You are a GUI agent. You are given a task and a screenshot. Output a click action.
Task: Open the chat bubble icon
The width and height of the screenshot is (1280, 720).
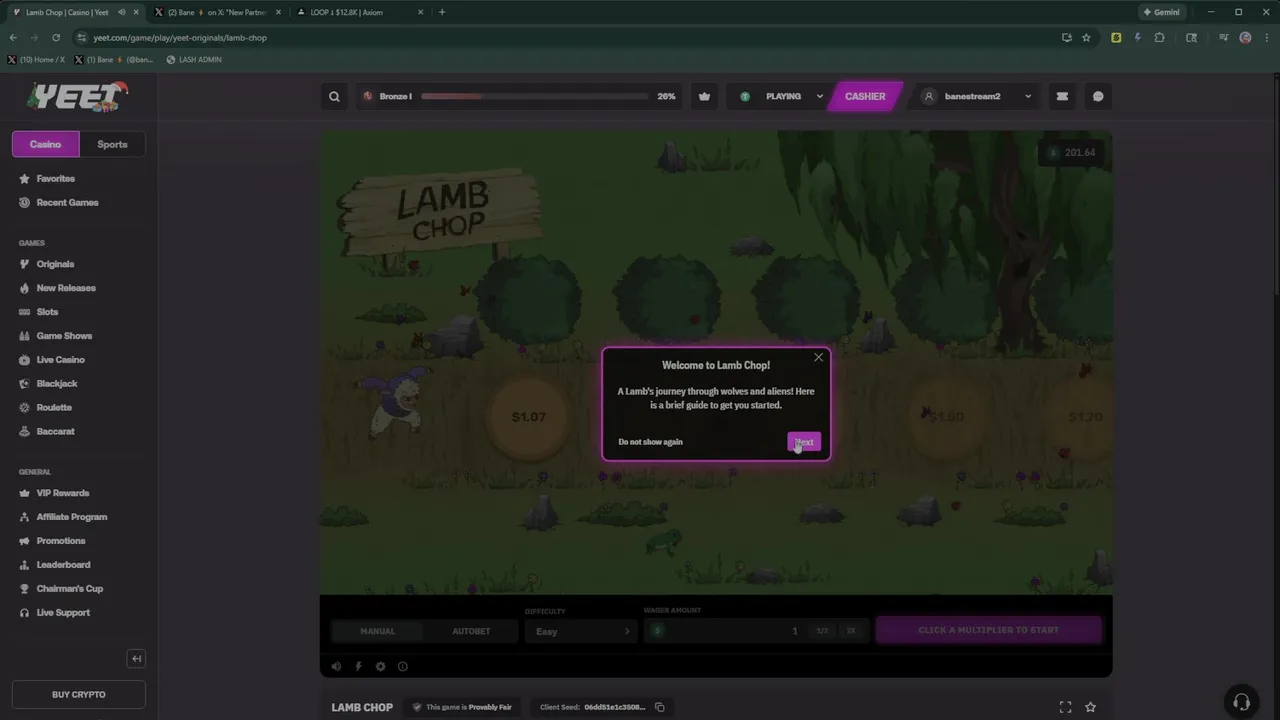[1098, 96]
